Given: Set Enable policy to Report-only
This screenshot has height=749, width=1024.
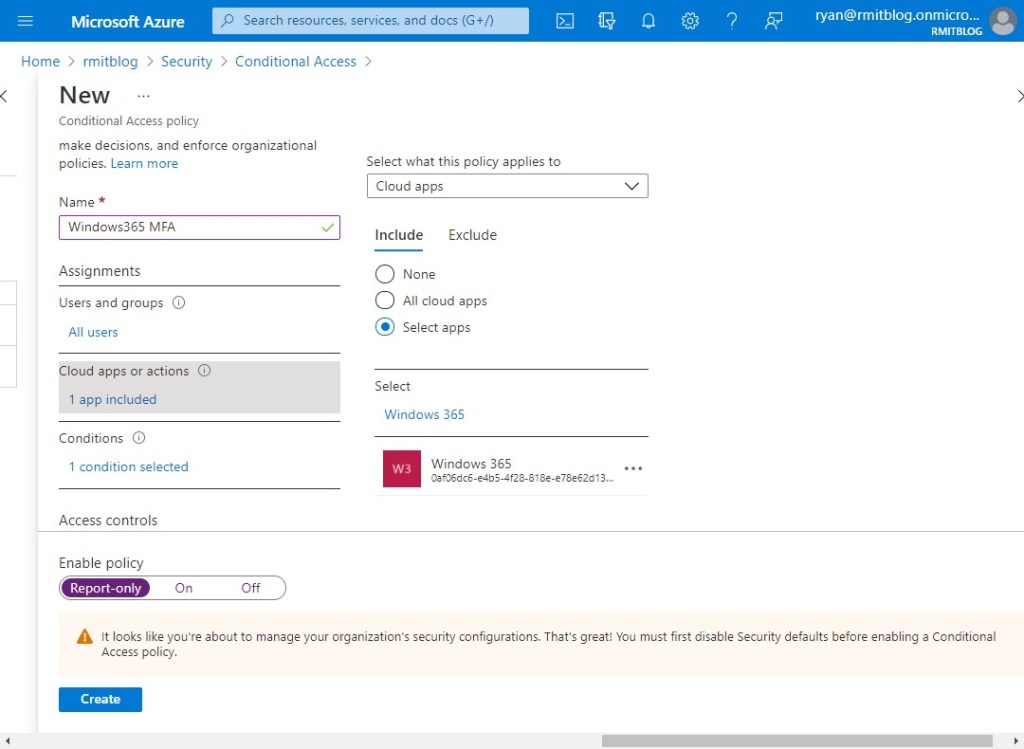Looking at the screenshot, I should click(106, 588).
